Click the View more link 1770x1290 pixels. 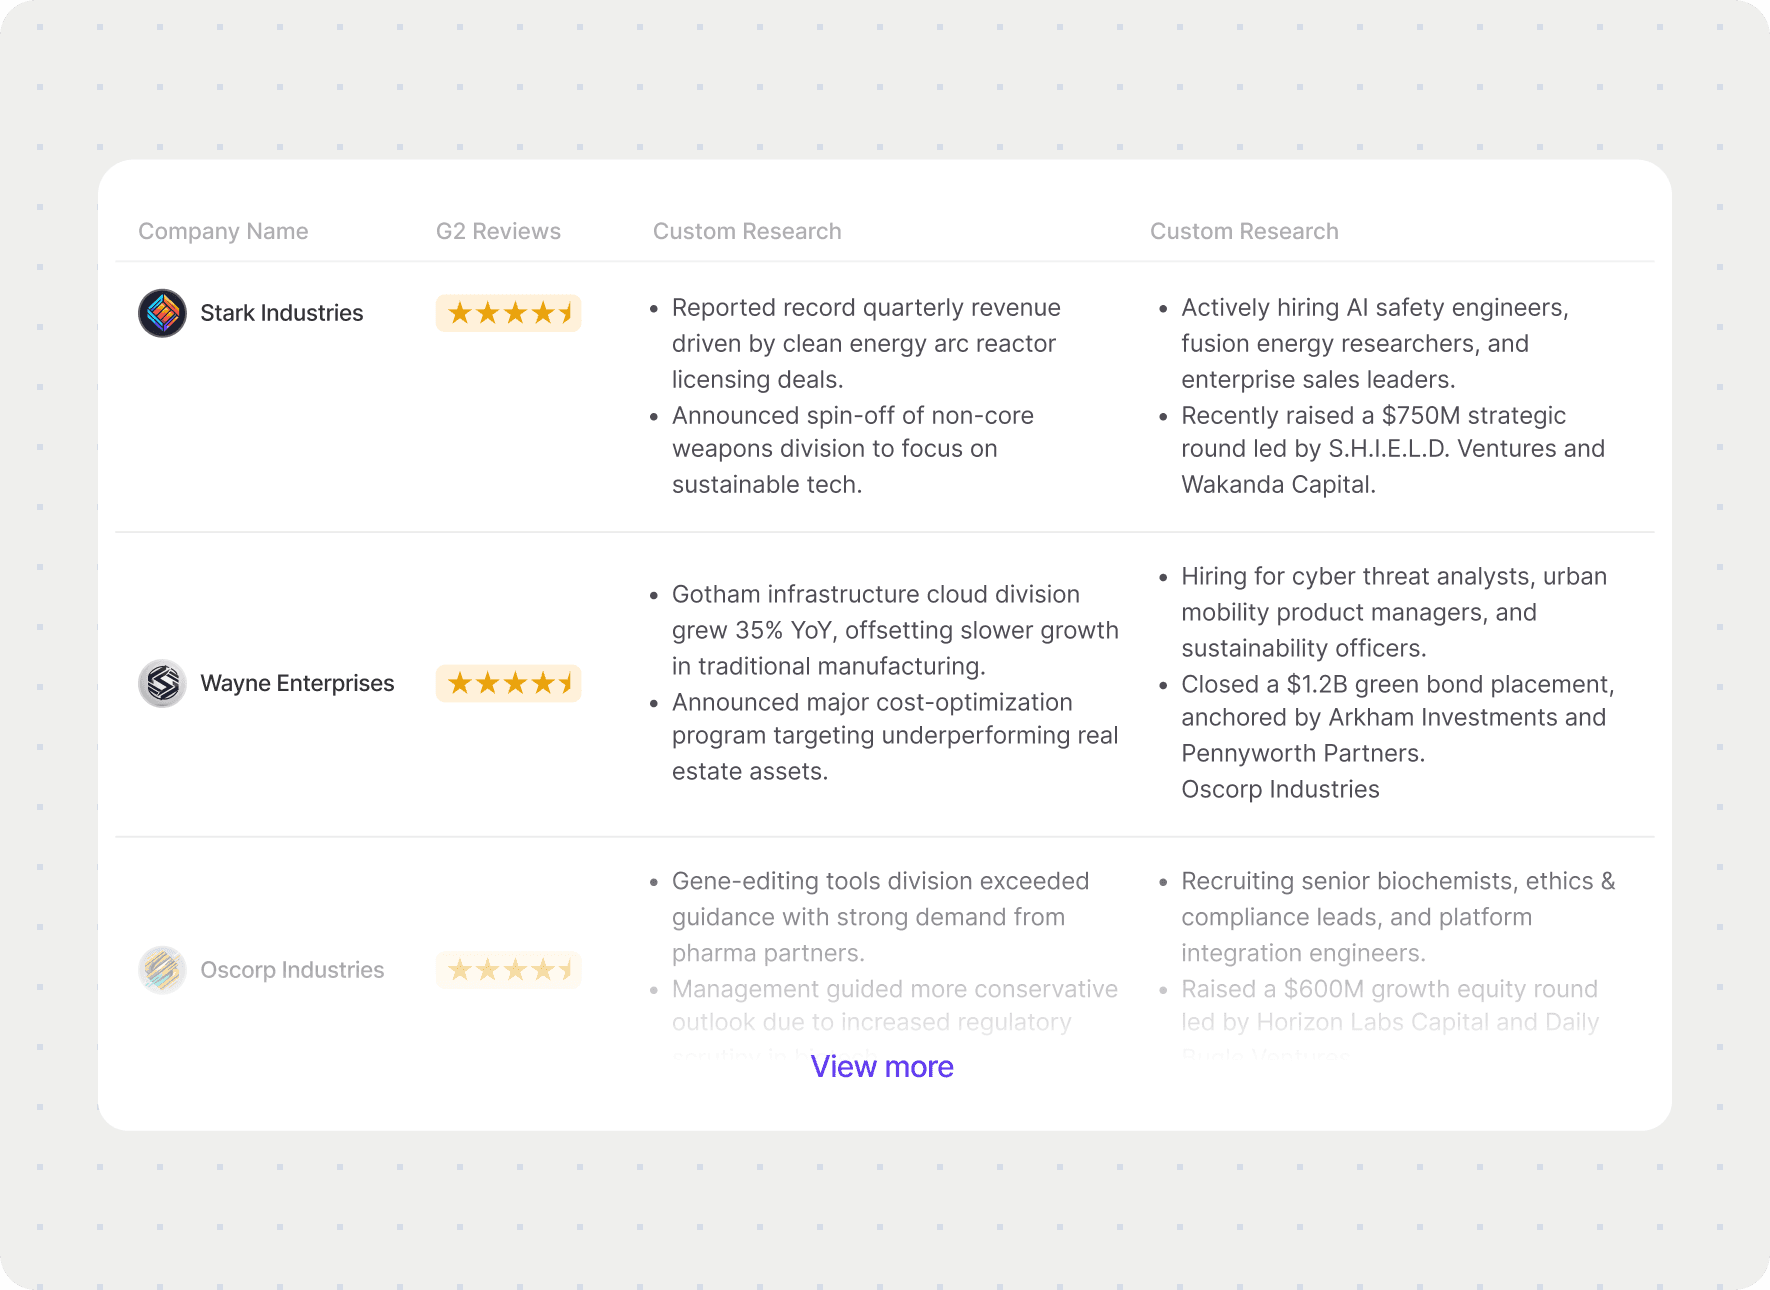pyautogui.click(x=882, y=1067)
